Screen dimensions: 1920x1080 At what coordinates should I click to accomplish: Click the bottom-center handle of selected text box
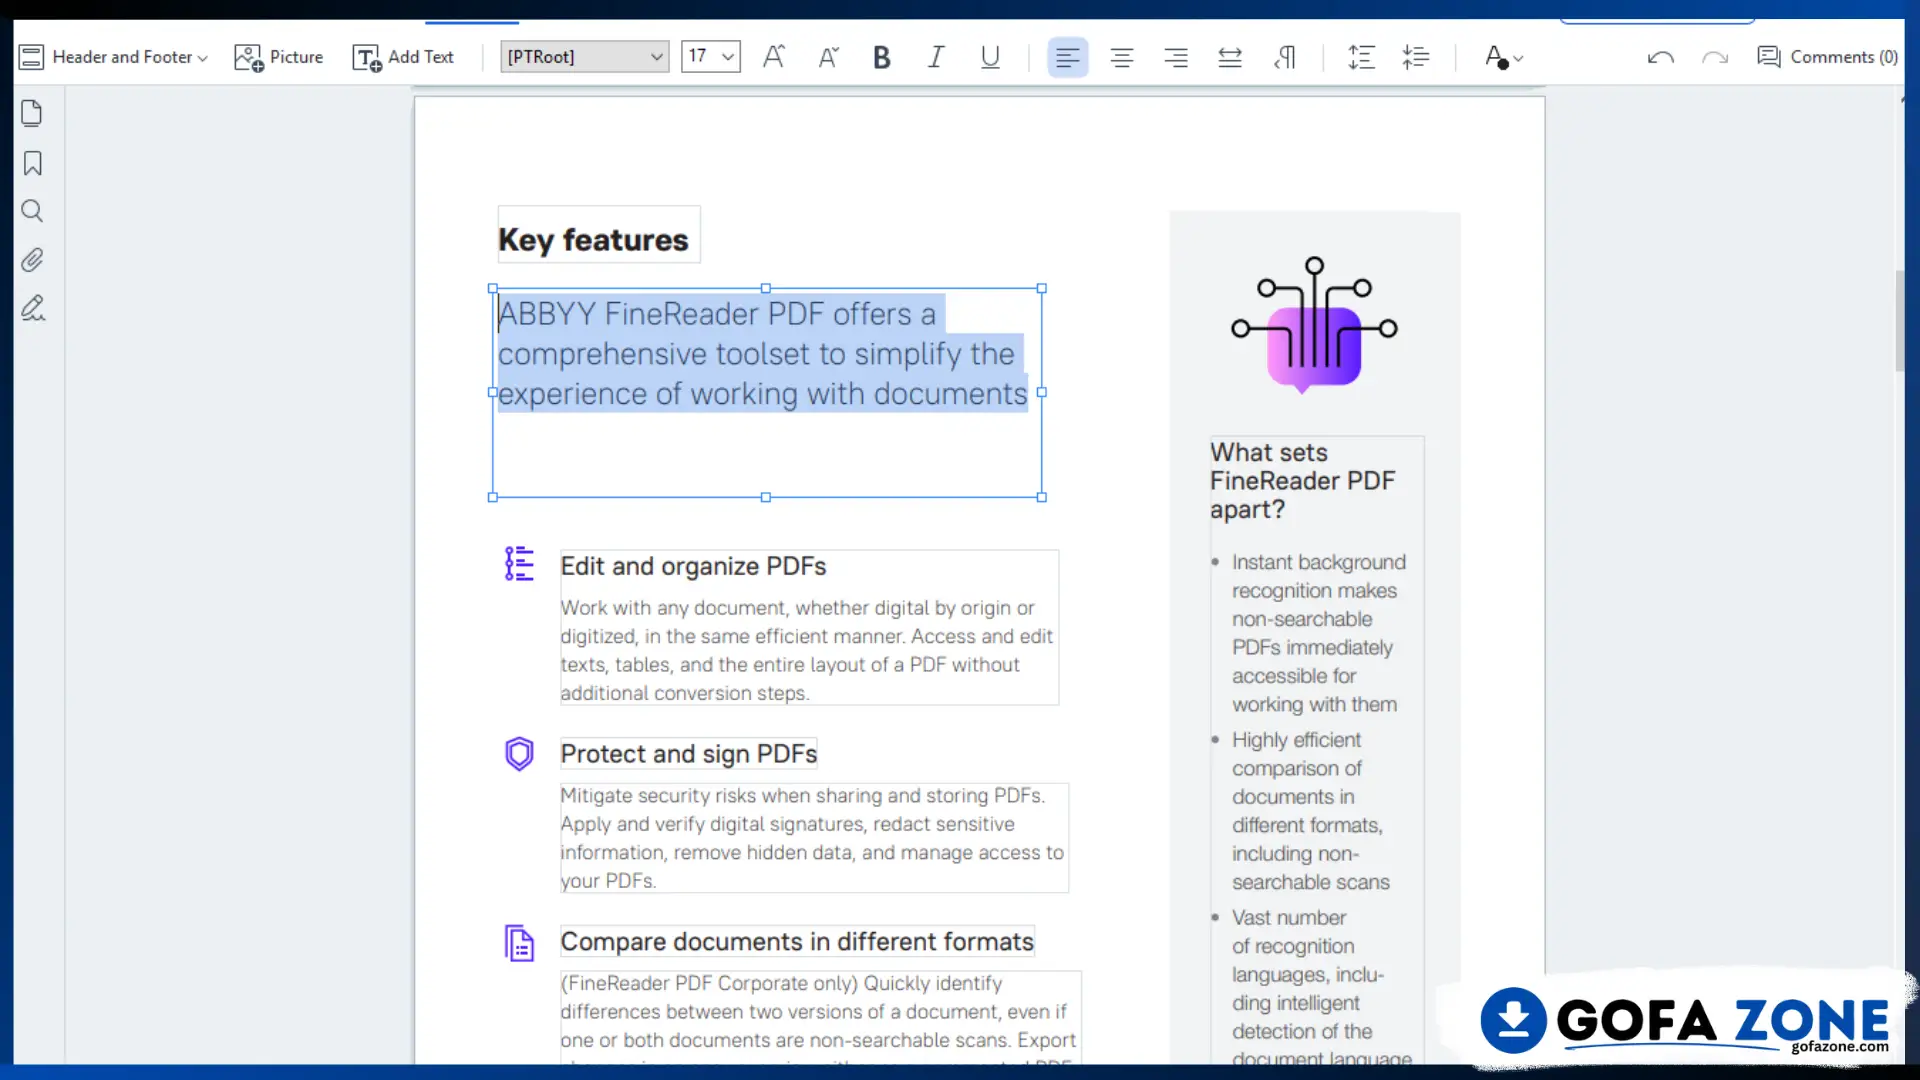pyautogui.click(x=766, y=497)
